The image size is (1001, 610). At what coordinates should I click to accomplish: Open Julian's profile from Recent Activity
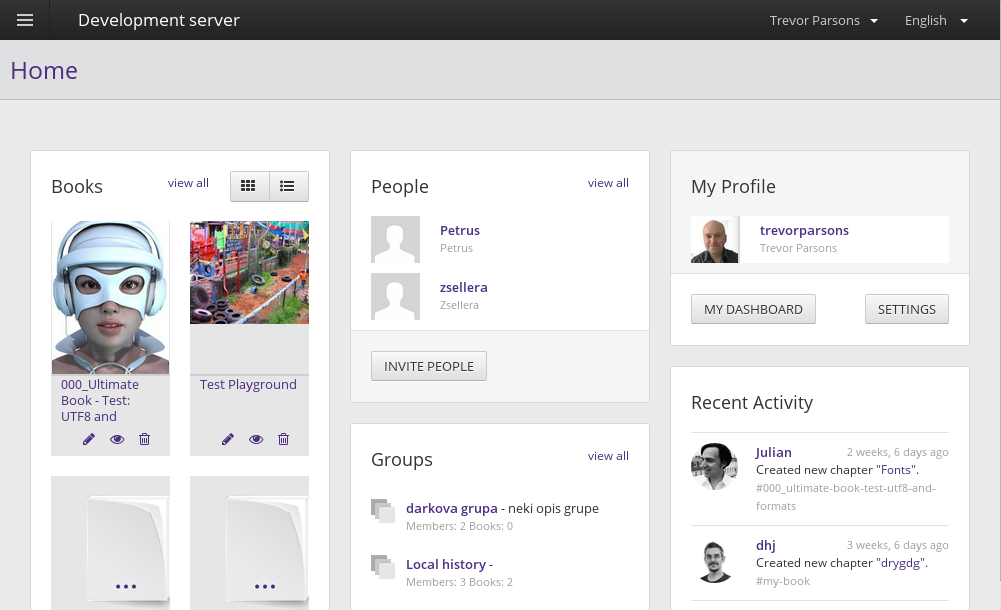(774, 452)
